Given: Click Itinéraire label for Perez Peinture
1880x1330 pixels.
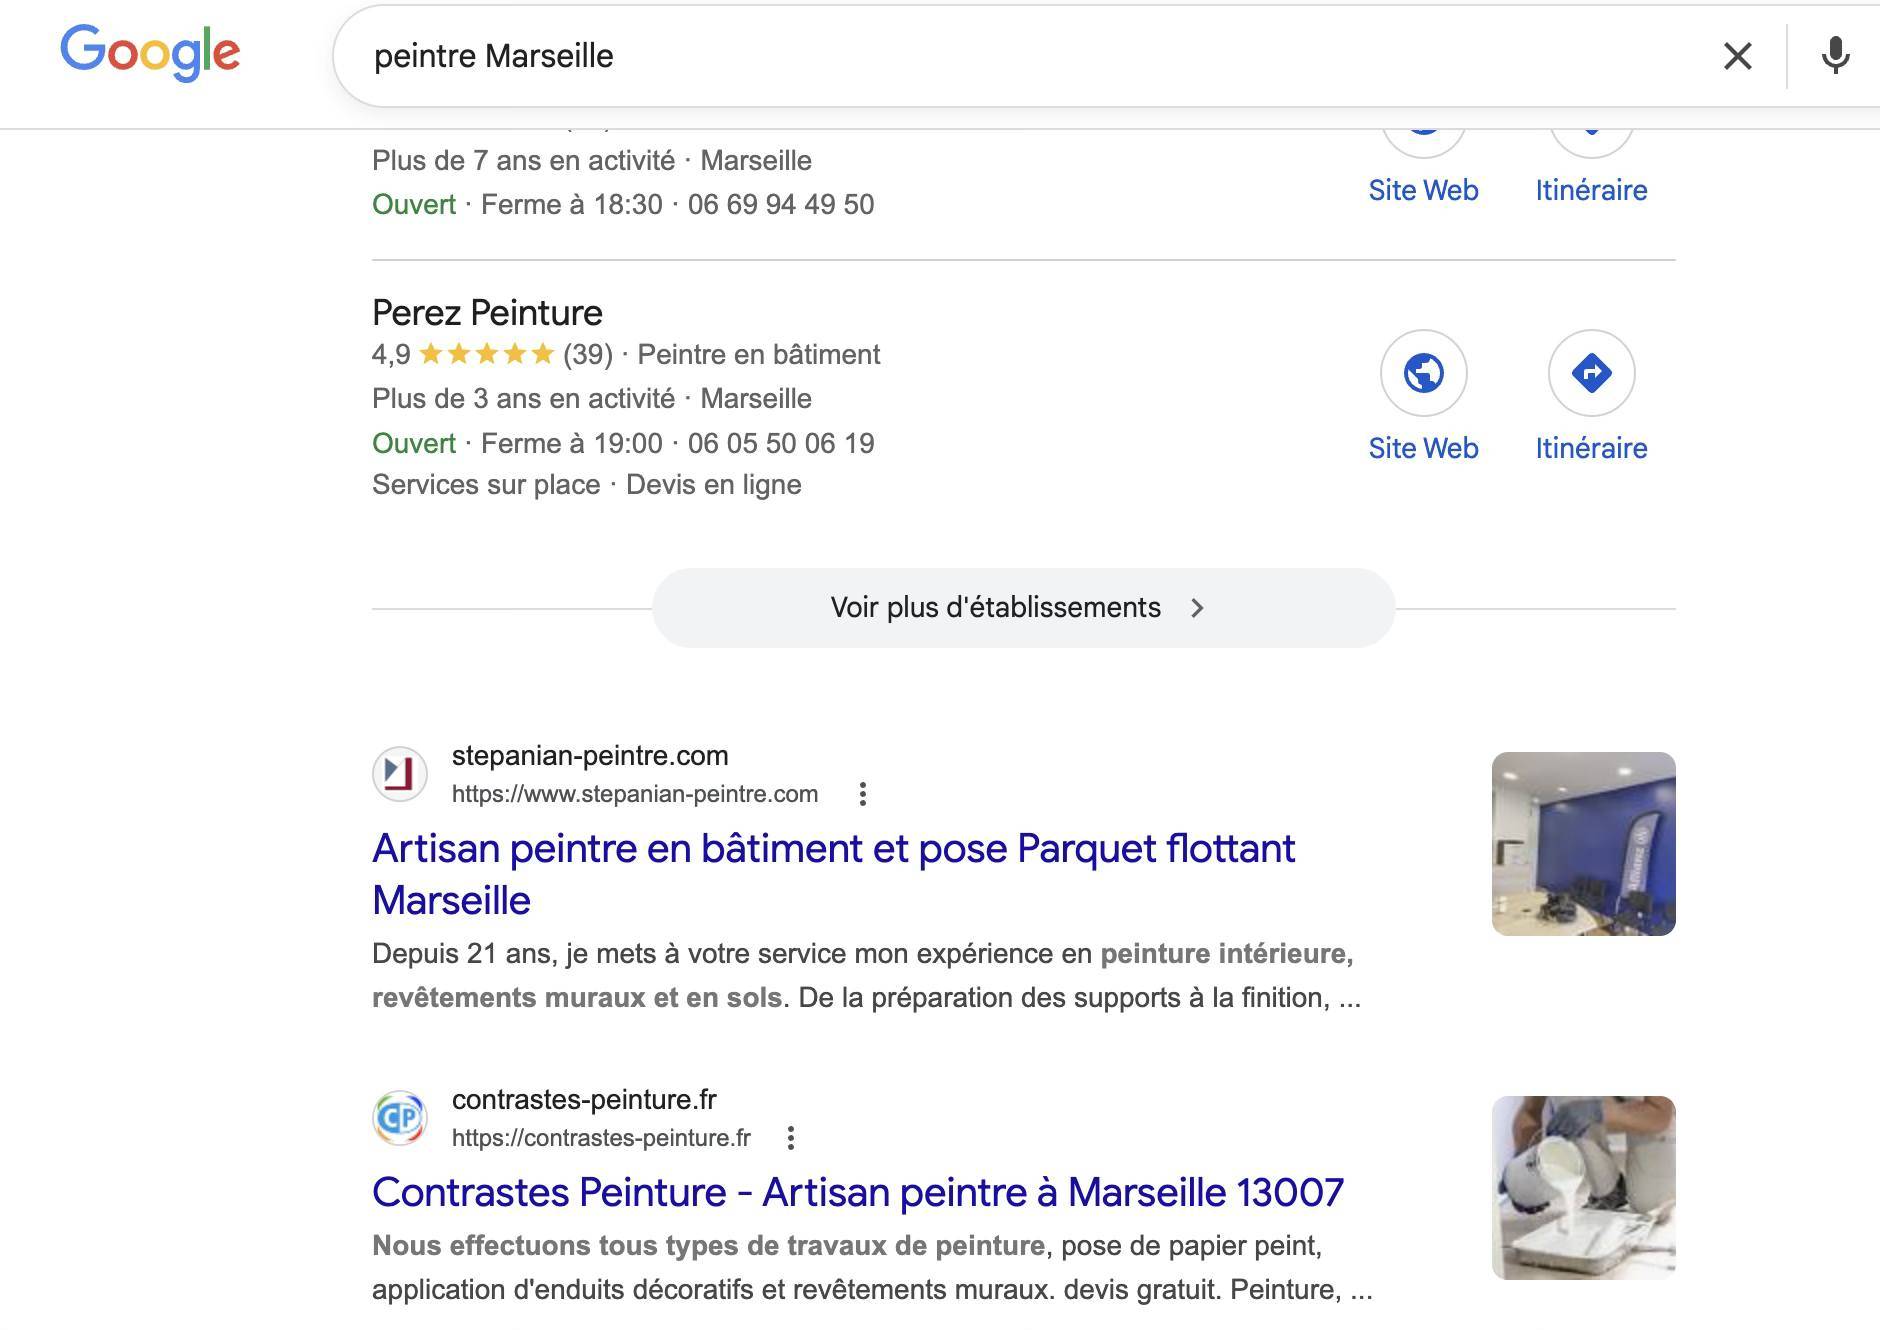Looking at the screenshot, I should coord(1591,448).
